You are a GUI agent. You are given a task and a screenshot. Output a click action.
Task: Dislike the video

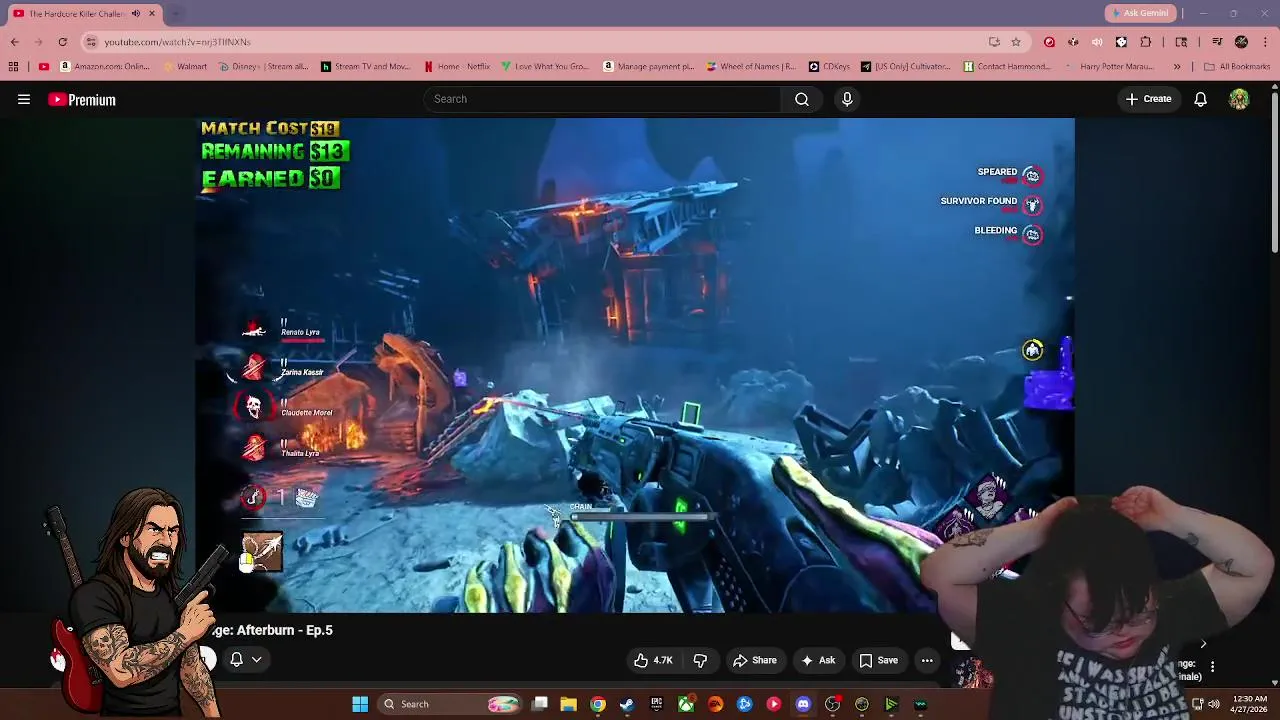tap(700, 660)
